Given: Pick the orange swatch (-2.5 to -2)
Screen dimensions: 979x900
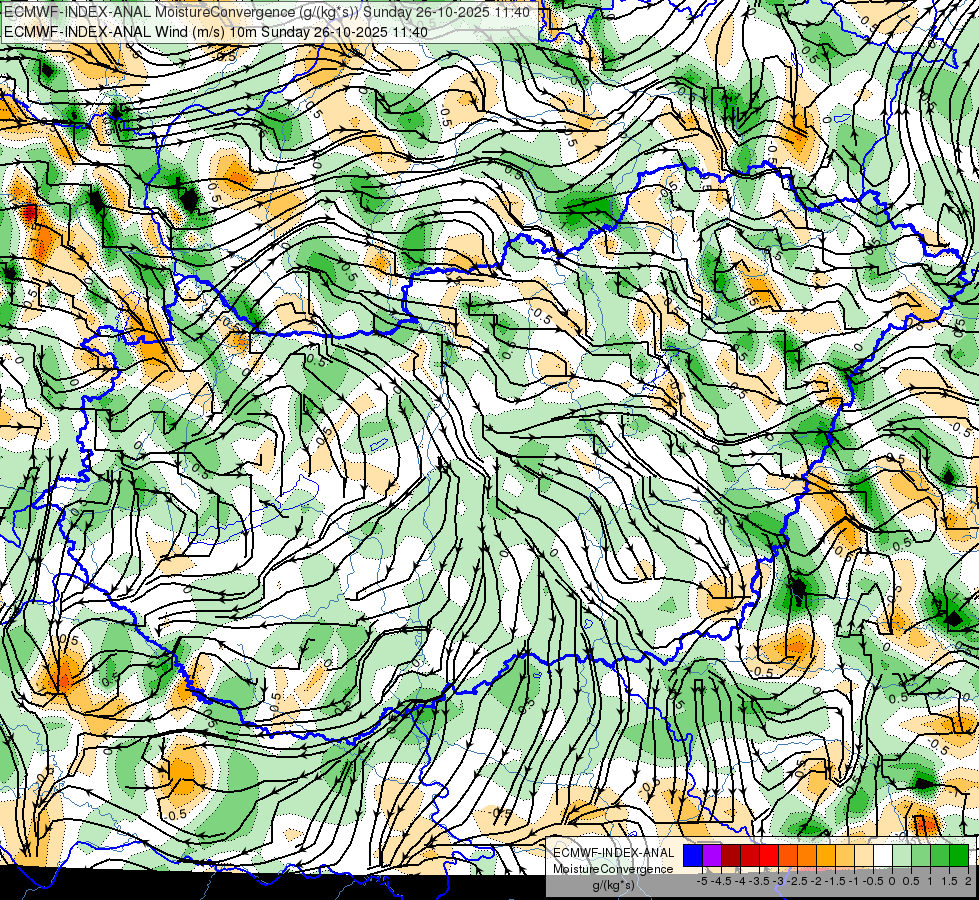Looking at the screenshot, I should click(x=807, y=856).
